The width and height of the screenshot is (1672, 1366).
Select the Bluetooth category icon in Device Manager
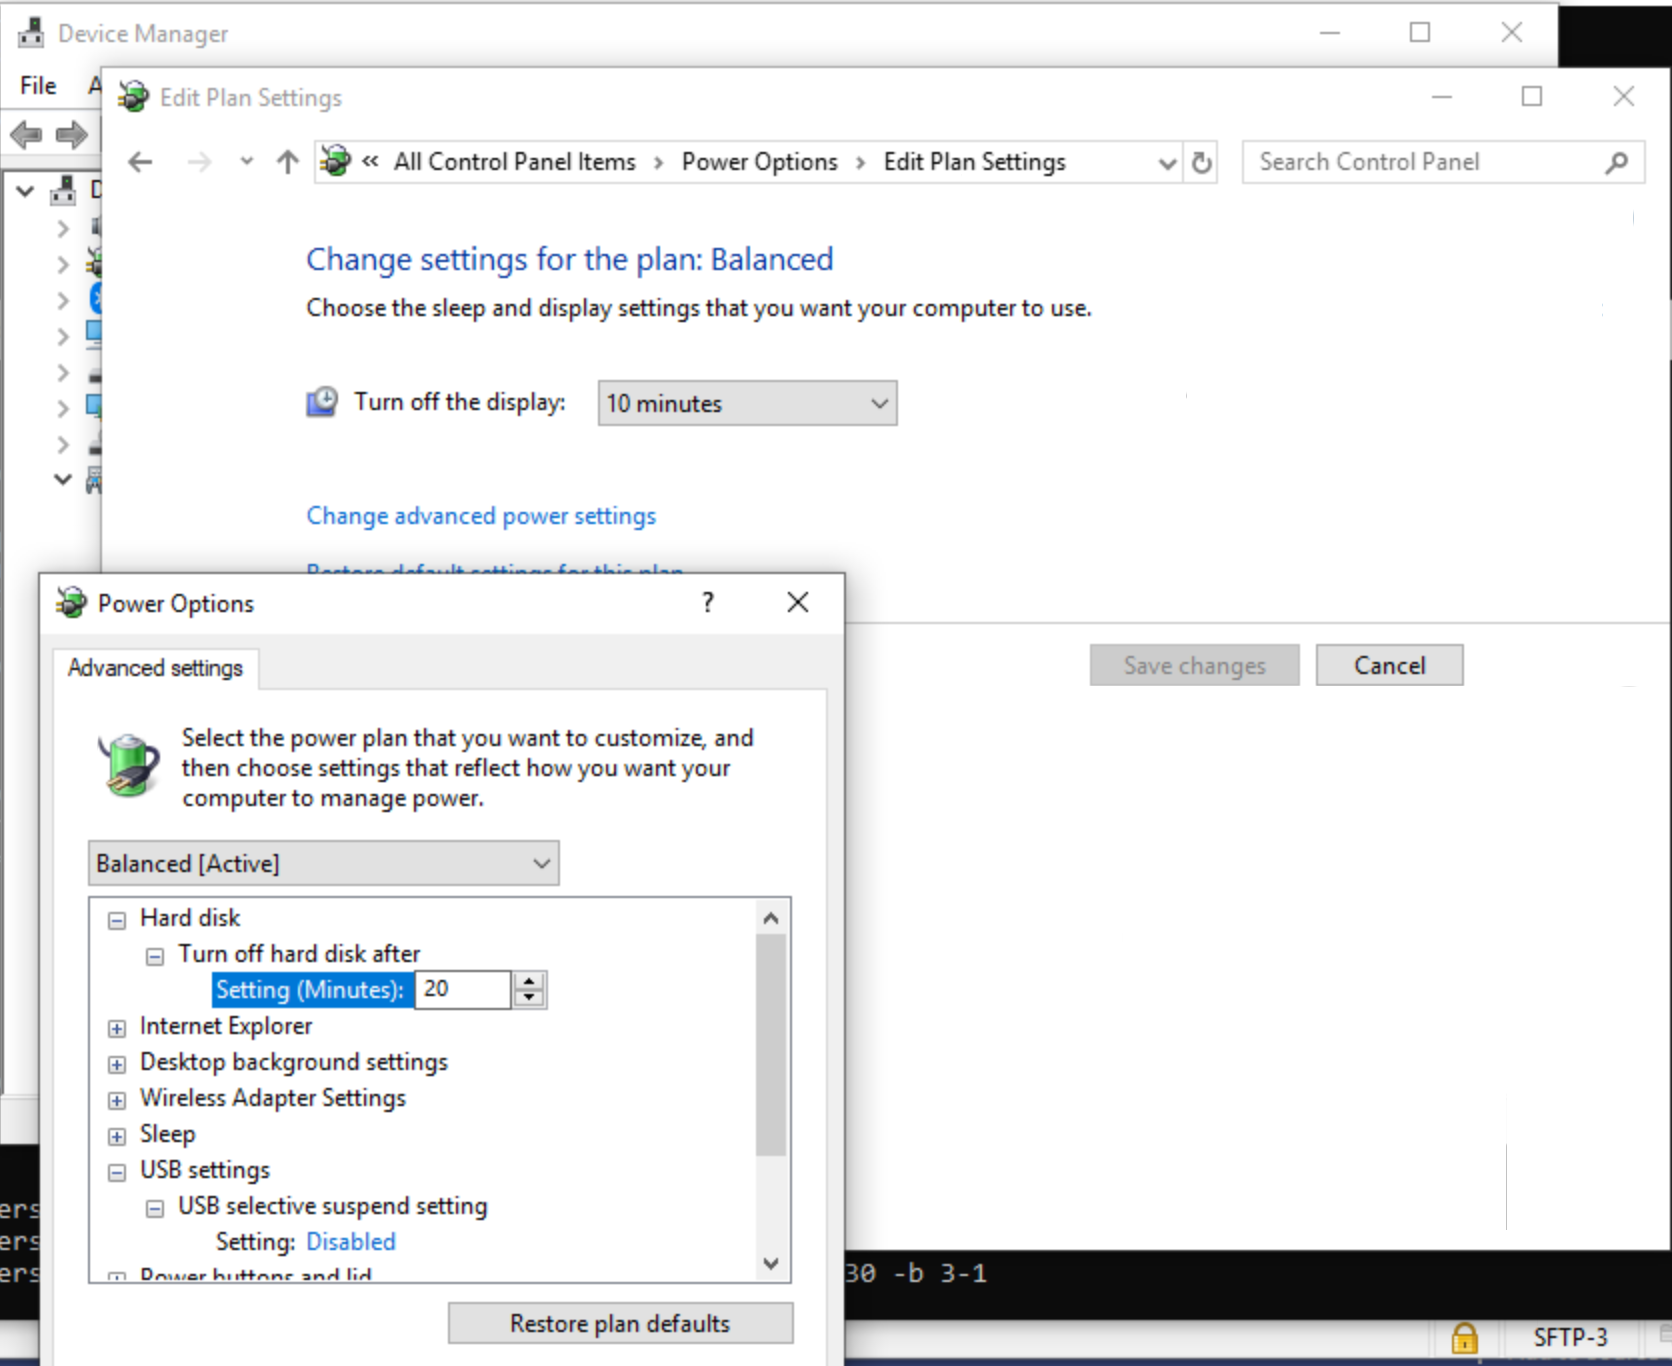coord(97,299)
